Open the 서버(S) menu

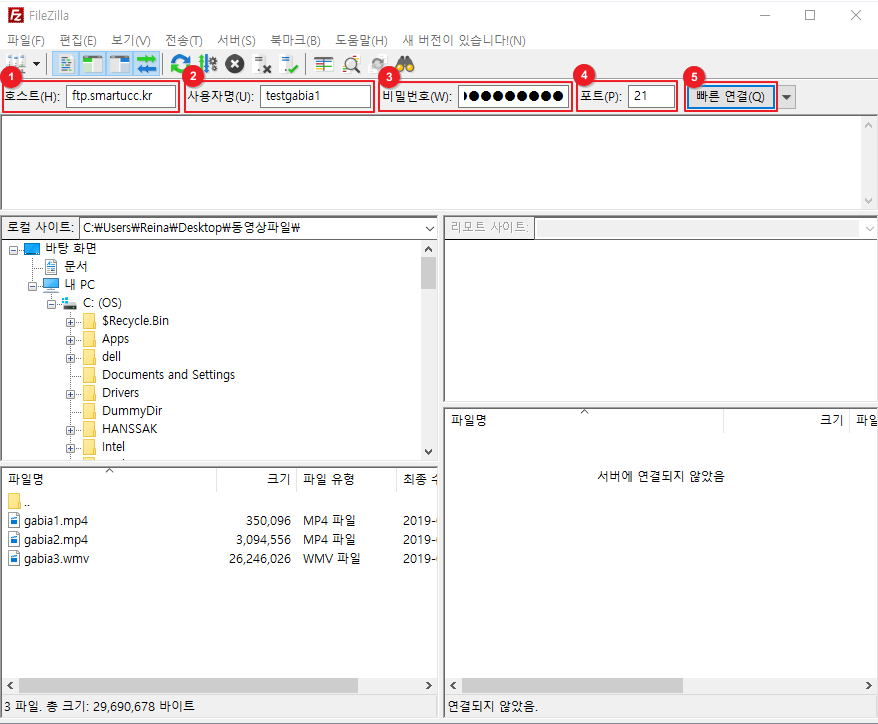coord(236,40)
